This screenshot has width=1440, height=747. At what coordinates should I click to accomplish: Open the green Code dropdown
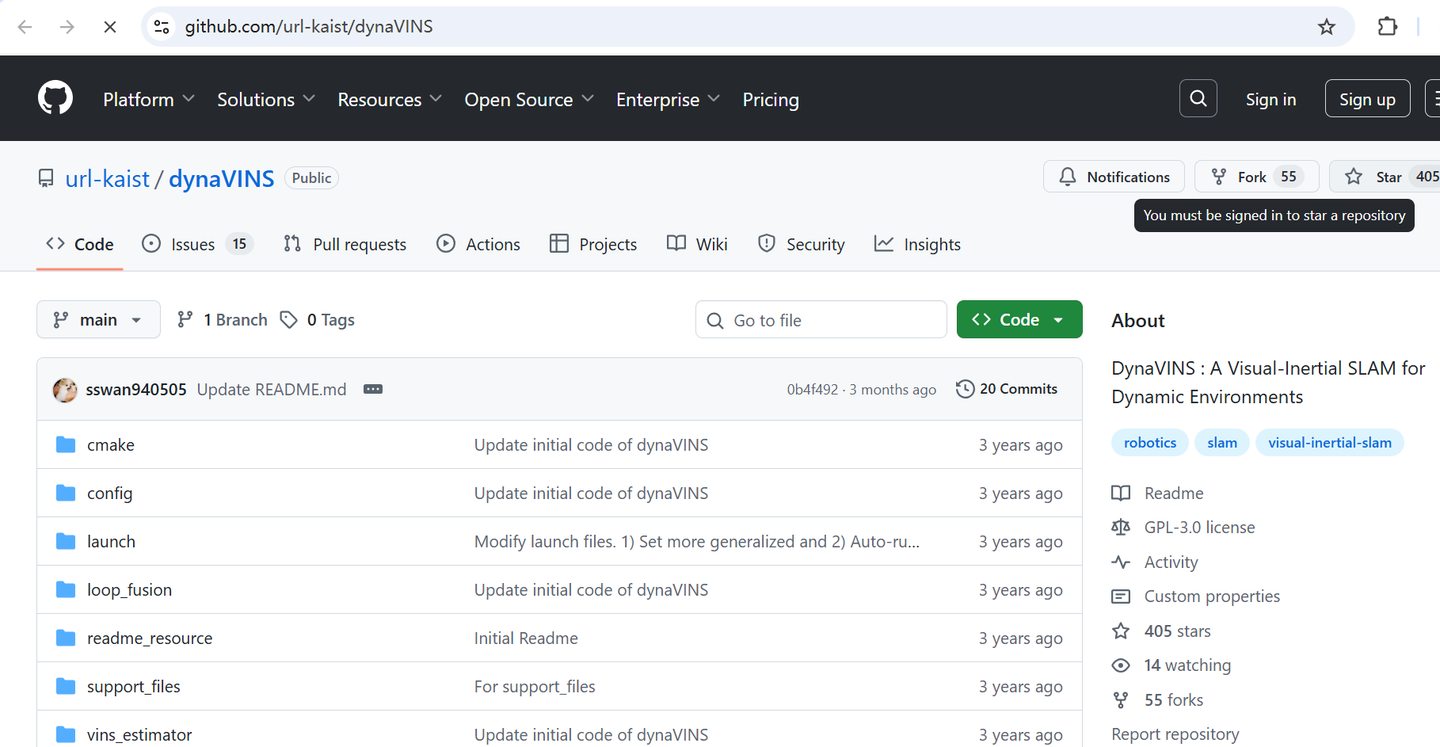[1019, 320]
